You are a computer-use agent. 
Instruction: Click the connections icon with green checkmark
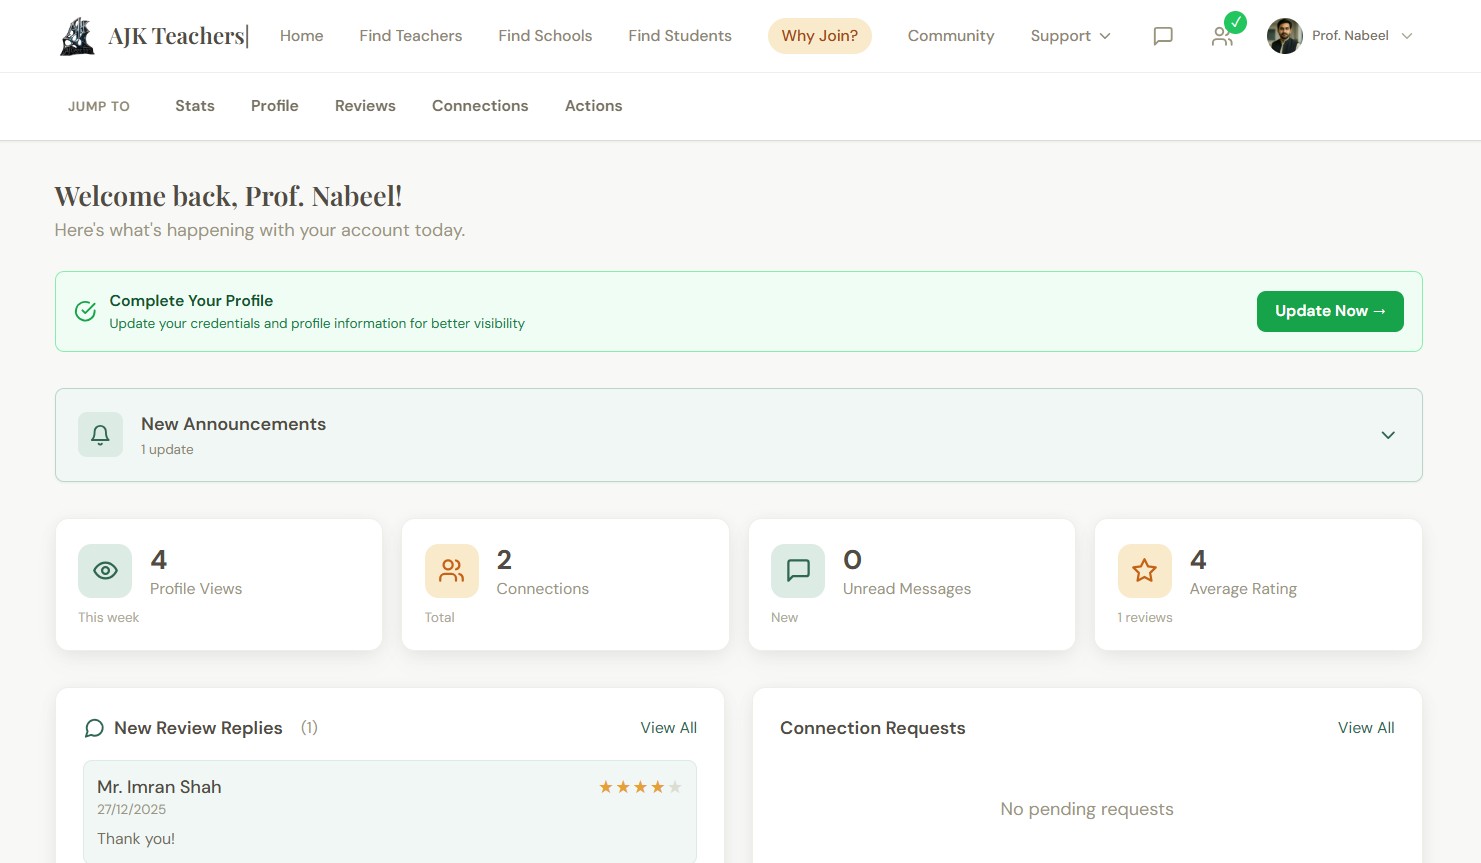pyautogui.click(x=1223, y=36)
